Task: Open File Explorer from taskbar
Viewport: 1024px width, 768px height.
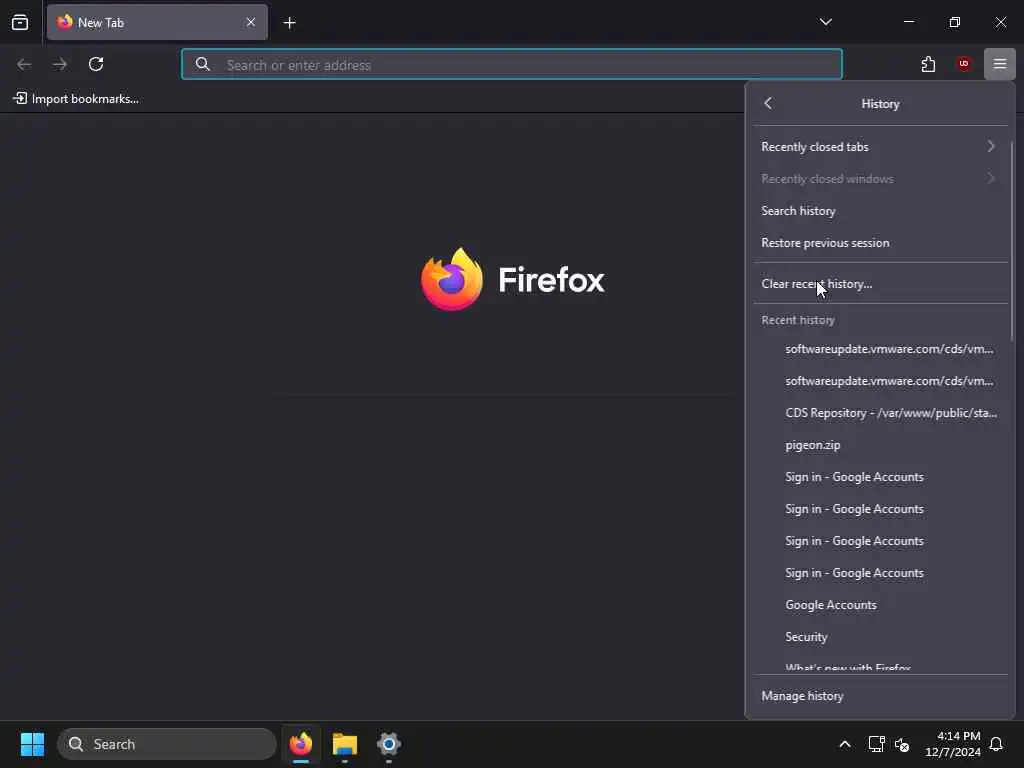Action: [x=345, y=744]
